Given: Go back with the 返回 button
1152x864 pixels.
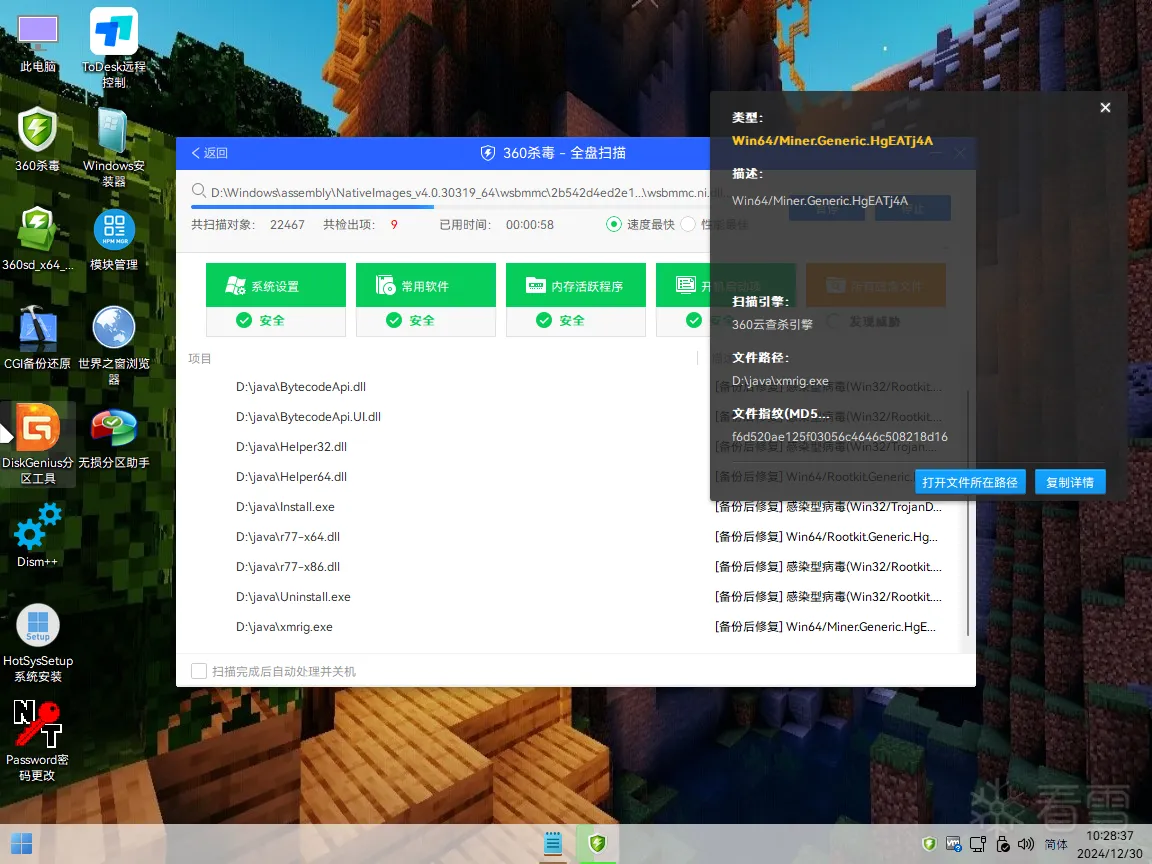Looking at the screenshot, I should tap(210, 153).
